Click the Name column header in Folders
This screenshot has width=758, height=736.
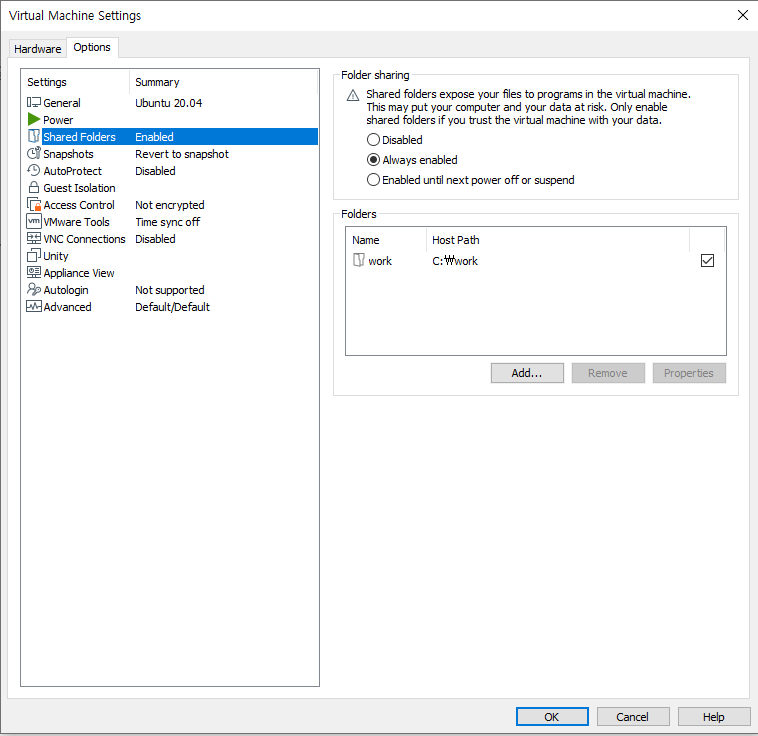[386, 240]
